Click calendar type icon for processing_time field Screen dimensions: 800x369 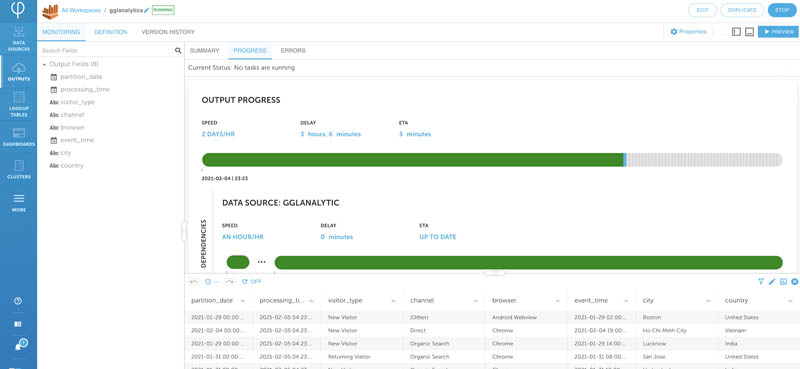(54, 89)
